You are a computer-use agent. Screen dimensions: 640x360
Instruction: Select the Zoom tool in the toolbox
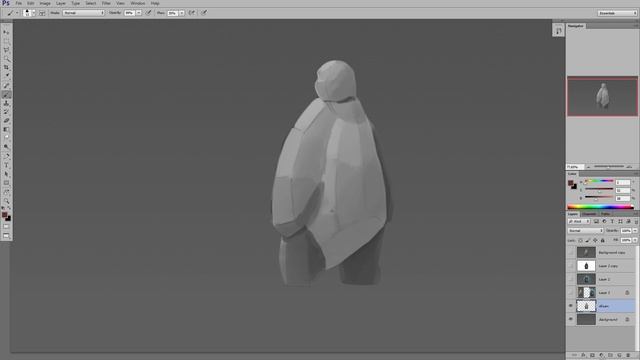click(x=6, y=201)
